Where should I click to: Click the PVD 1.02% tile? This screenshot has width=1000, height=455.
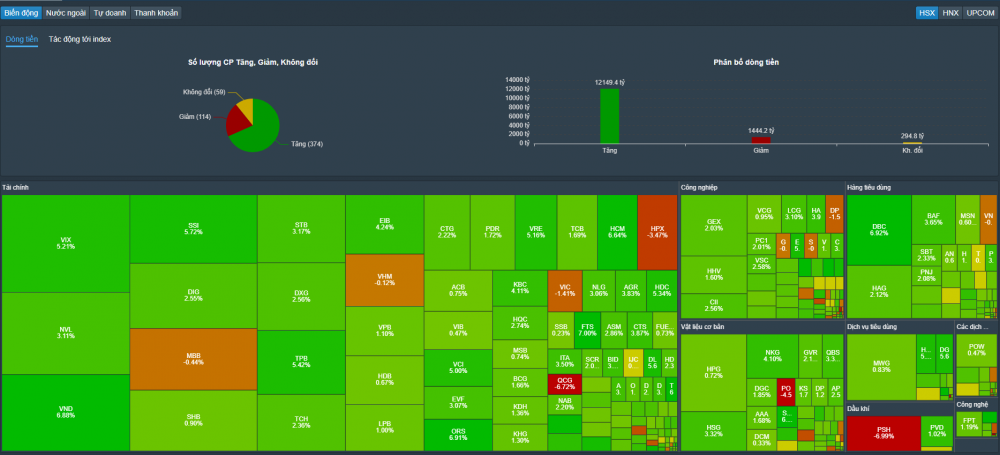[936, 431]
